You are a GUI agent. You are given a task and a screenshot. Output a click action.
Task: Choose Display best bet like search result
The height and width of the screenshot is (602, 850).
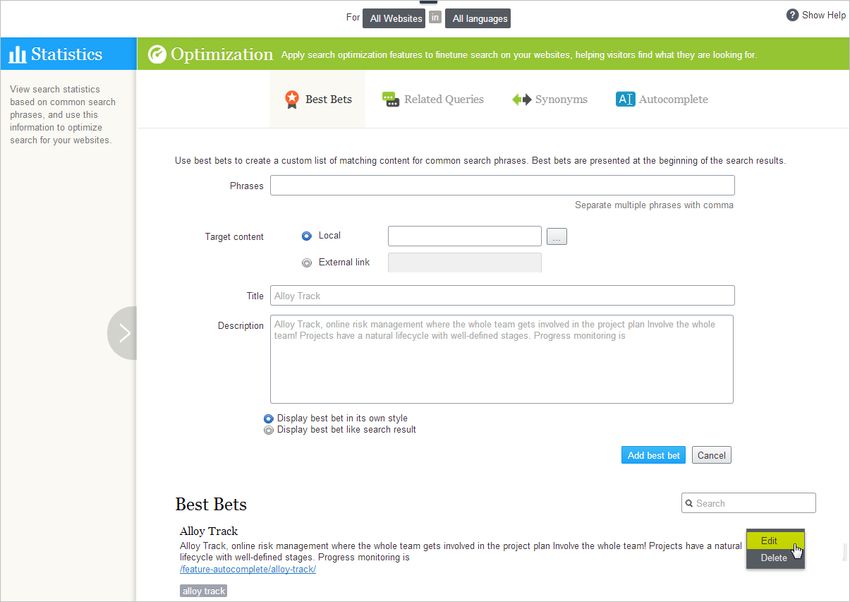[268, 430]
